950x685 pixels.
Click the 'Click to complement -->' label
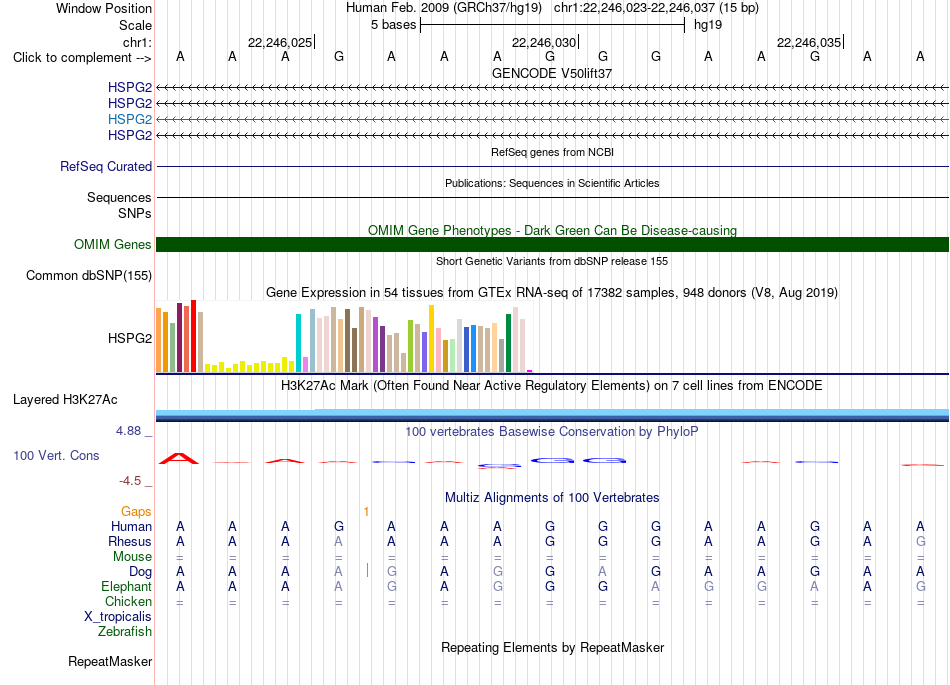tap(82, 58)
